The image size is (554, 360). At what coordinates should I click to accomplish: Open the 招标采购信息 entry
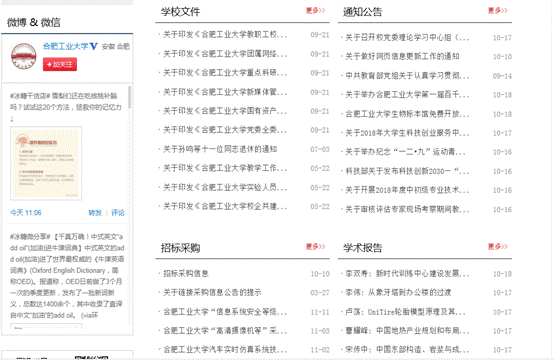click(185, 273)
